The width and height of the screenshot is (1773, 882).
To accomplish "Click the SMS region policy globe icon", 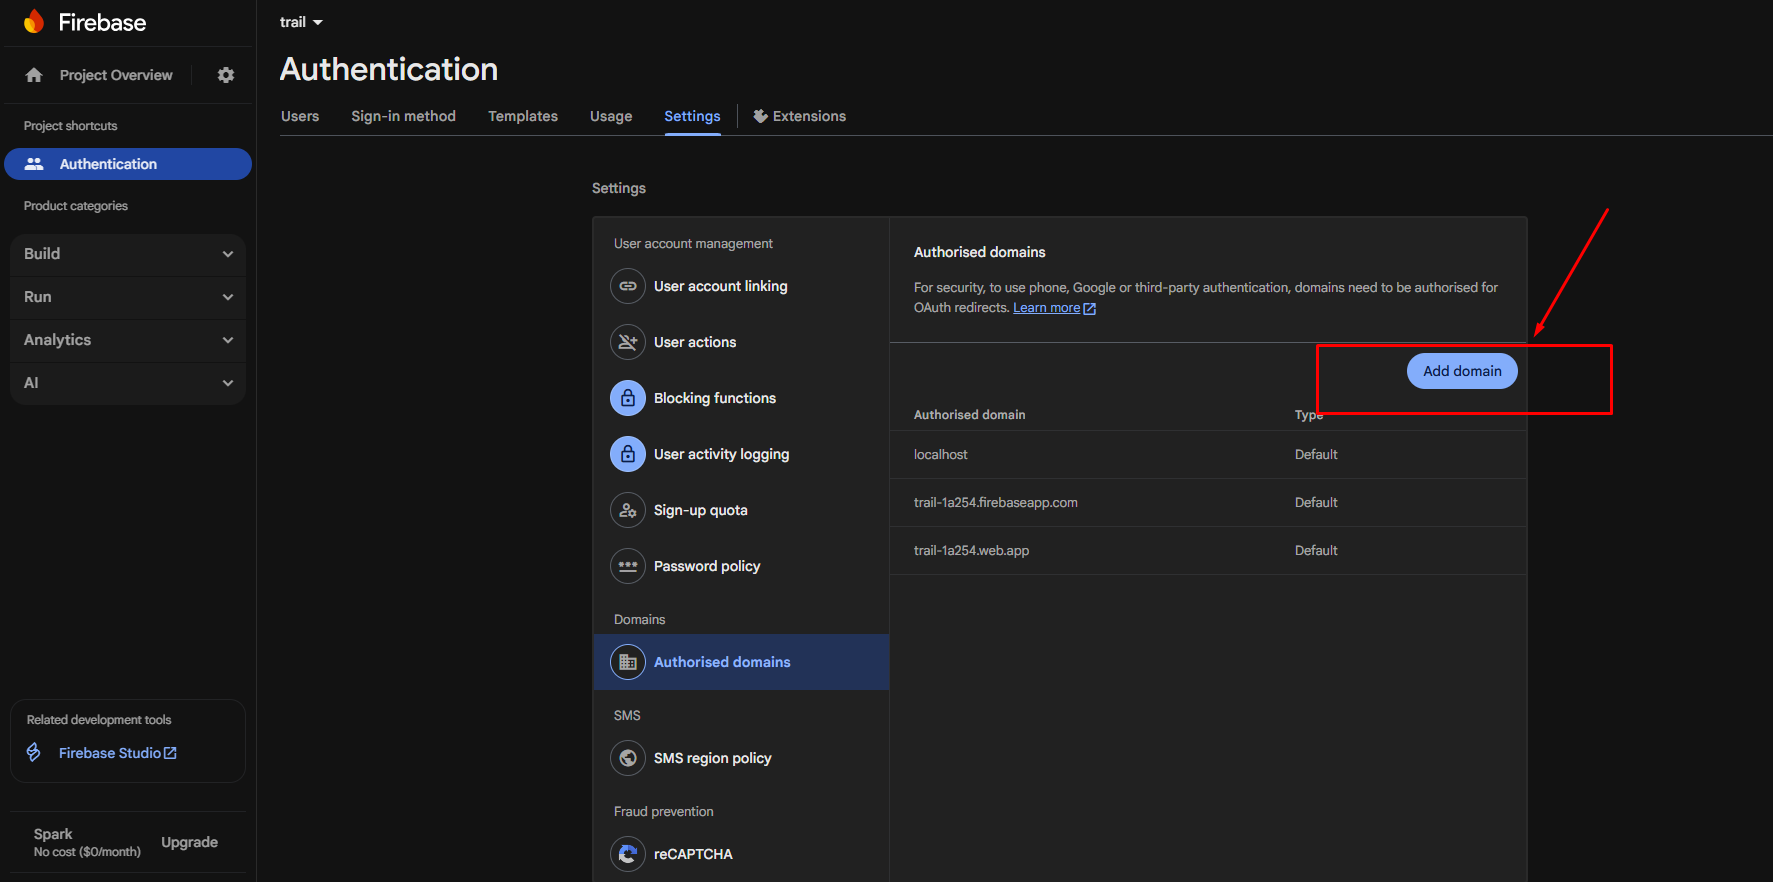I will (x=628, y=758).
